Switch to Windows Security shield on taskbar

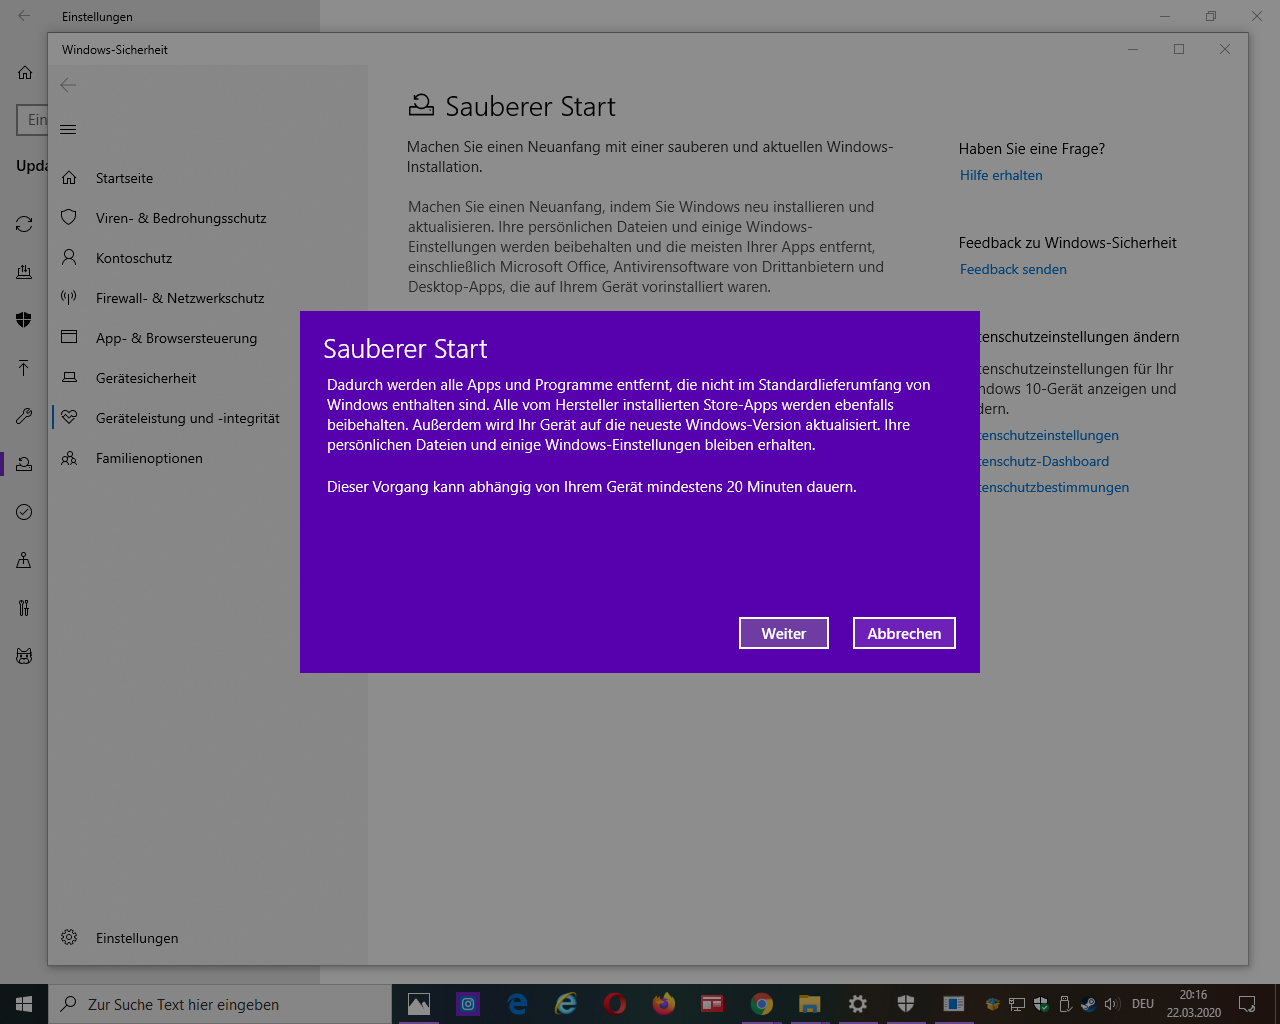point(906,1004)
